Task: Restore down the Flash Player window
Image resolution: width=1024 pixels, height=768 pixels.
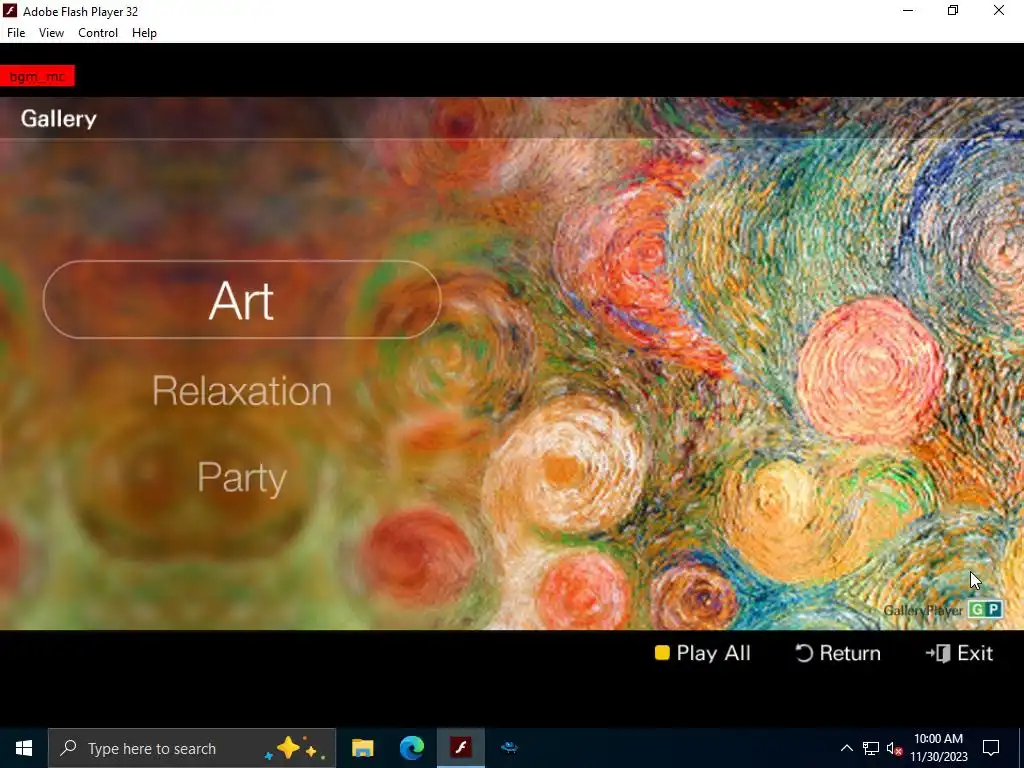Action: [953, 10]
